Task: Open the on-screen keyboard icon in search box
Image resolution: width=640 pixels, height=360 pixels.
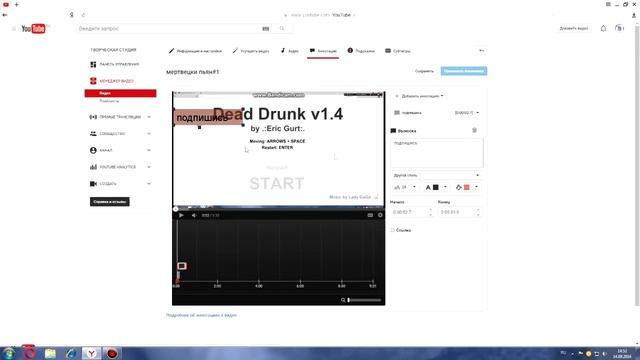Action: coord(266,29)
